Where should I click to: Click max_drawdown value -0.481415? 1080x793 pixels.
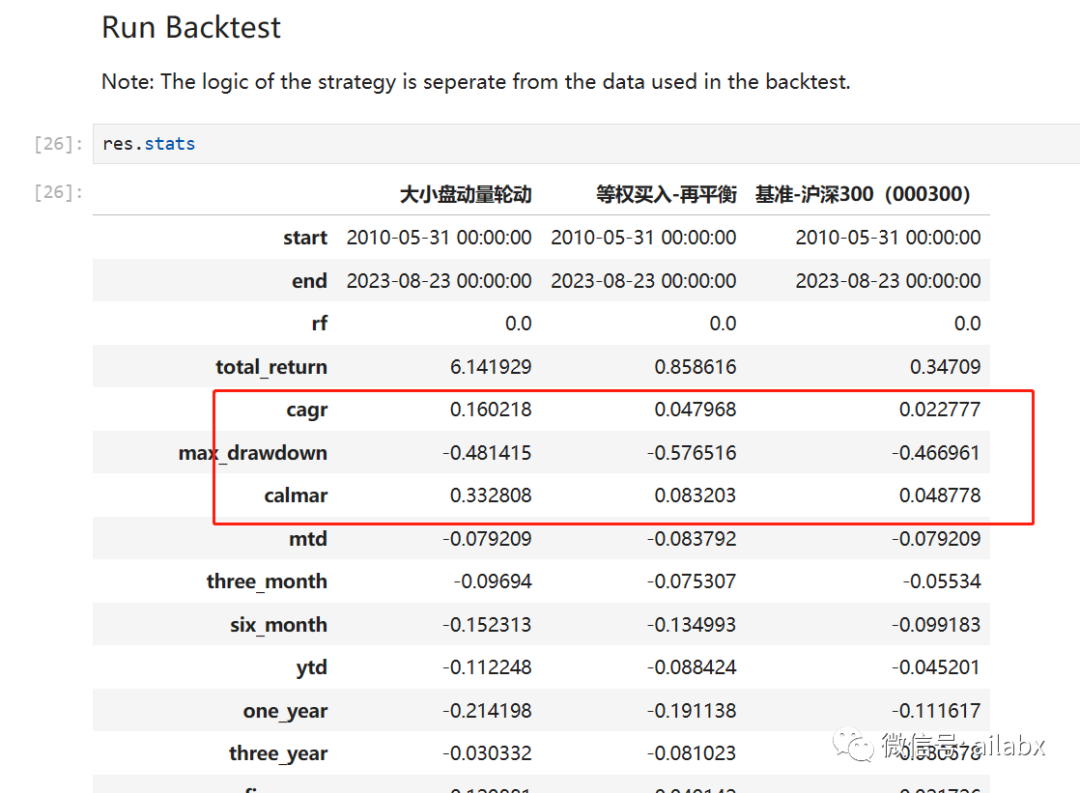coord(487,453)
